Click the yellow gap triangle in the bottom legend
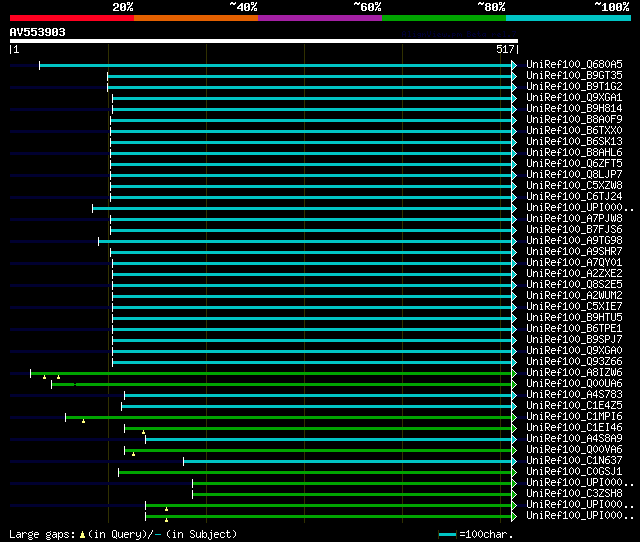The image size is (640, 542). click(x=82, y=534)
